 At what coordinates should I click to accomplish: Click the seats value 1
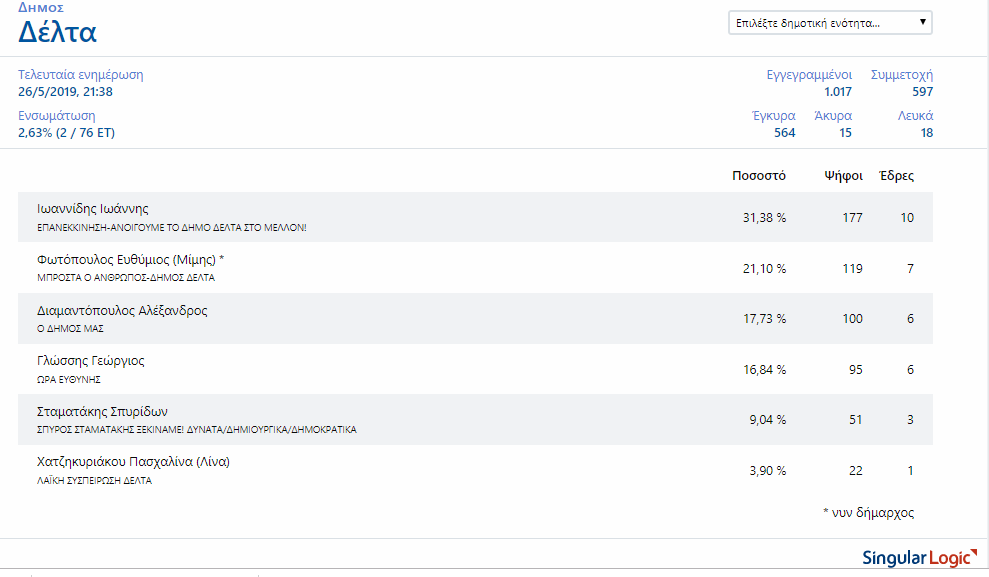click(x=910, y=470)
